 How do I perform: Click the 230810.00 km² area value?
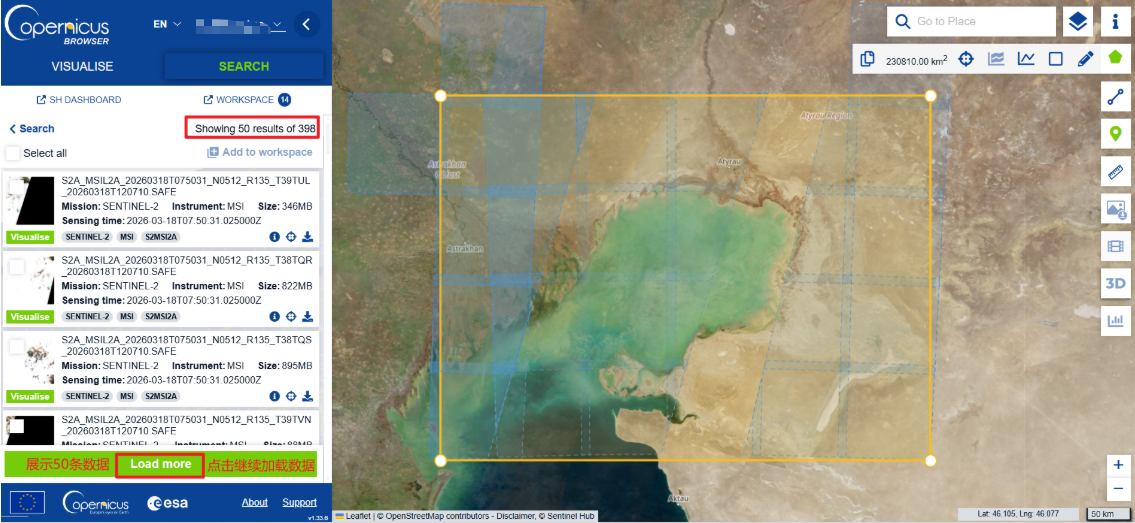[916, 61]
